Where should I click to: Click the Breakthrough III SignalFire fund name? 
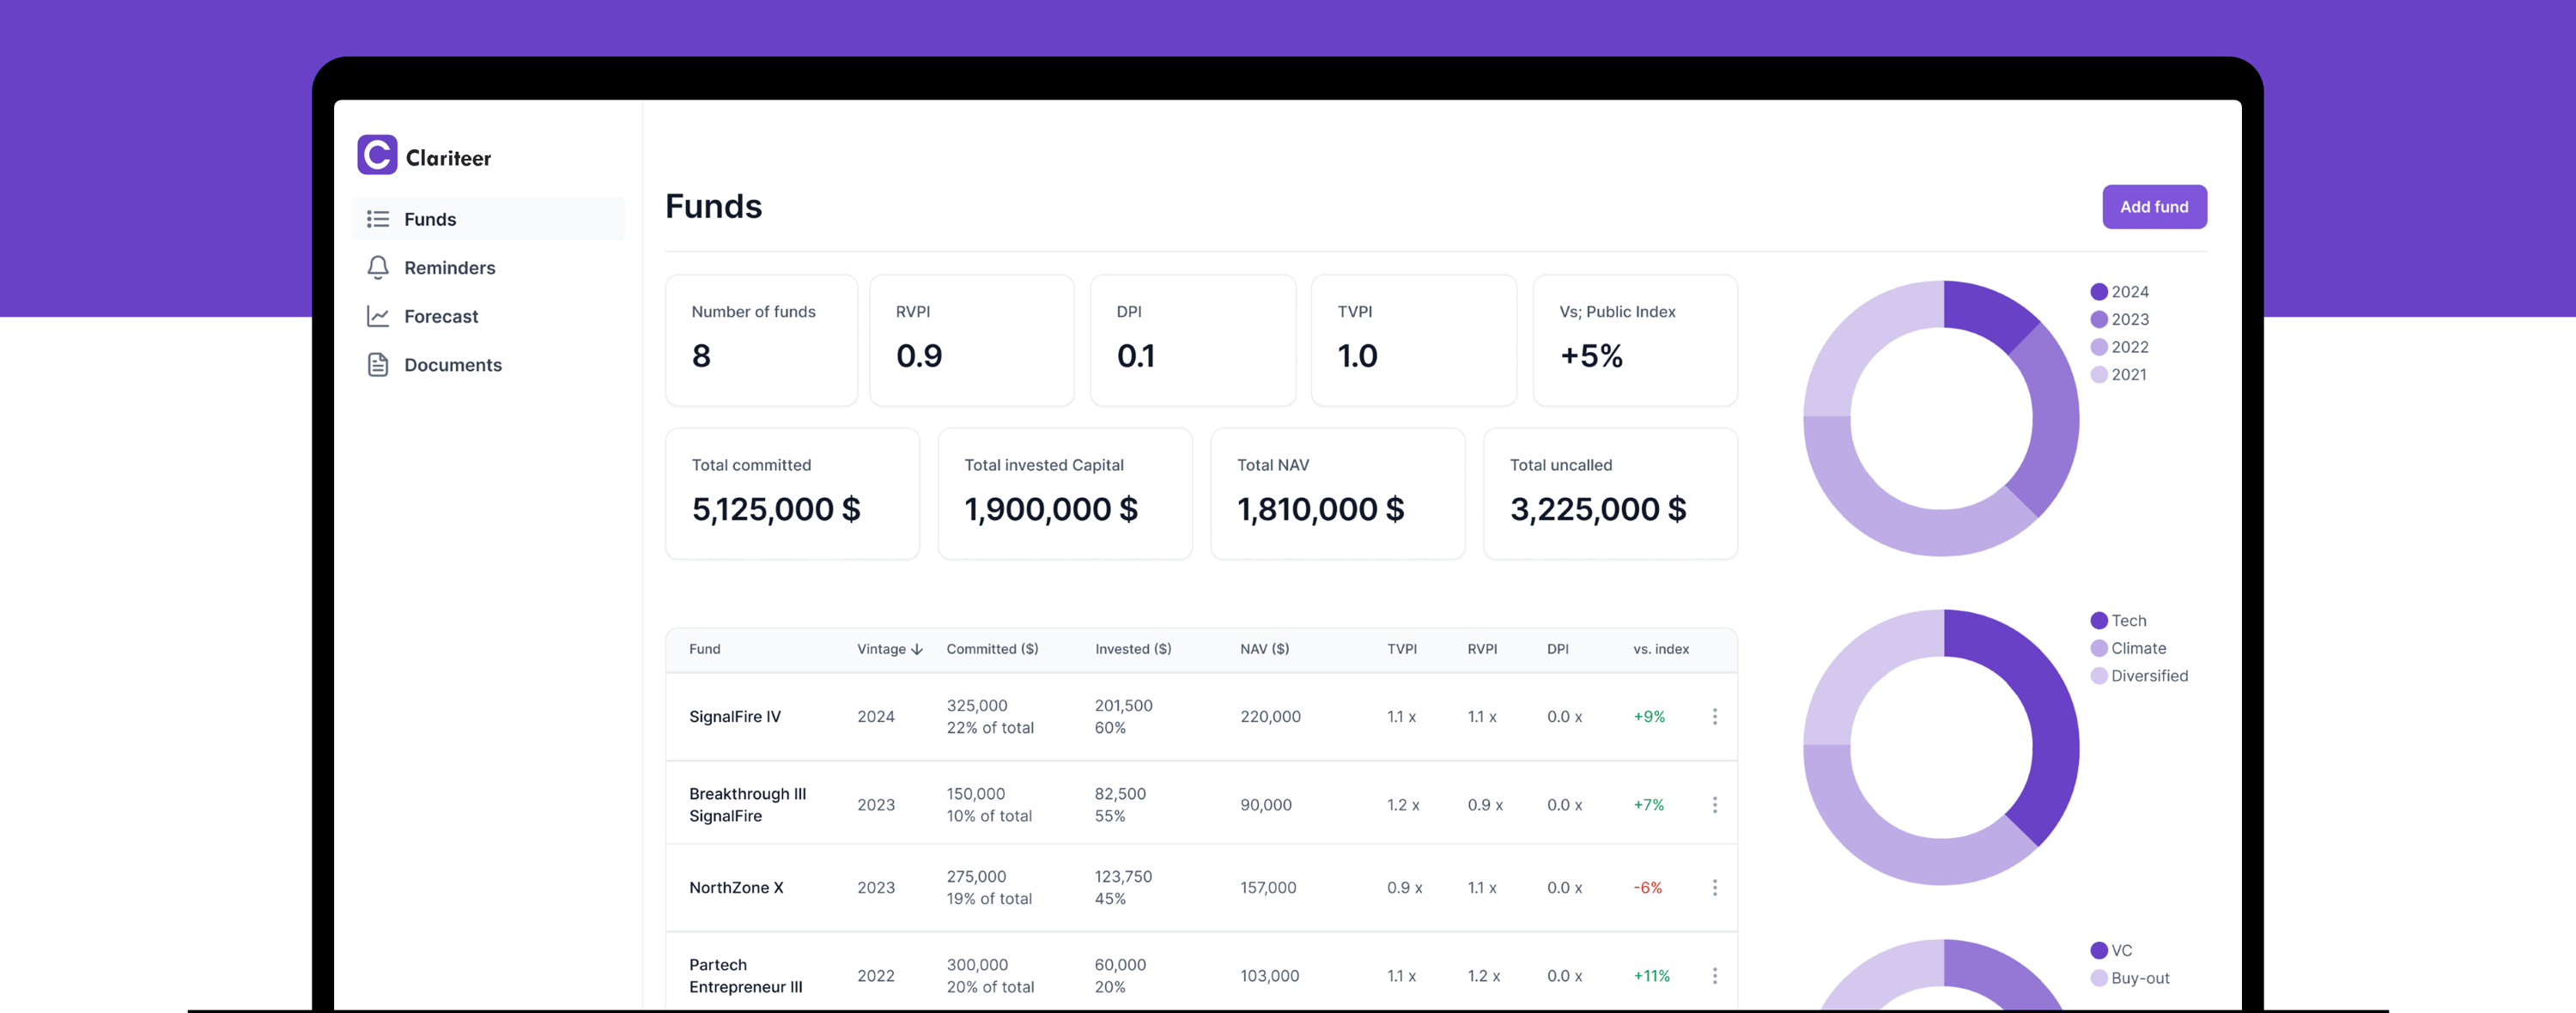point(747,805)
